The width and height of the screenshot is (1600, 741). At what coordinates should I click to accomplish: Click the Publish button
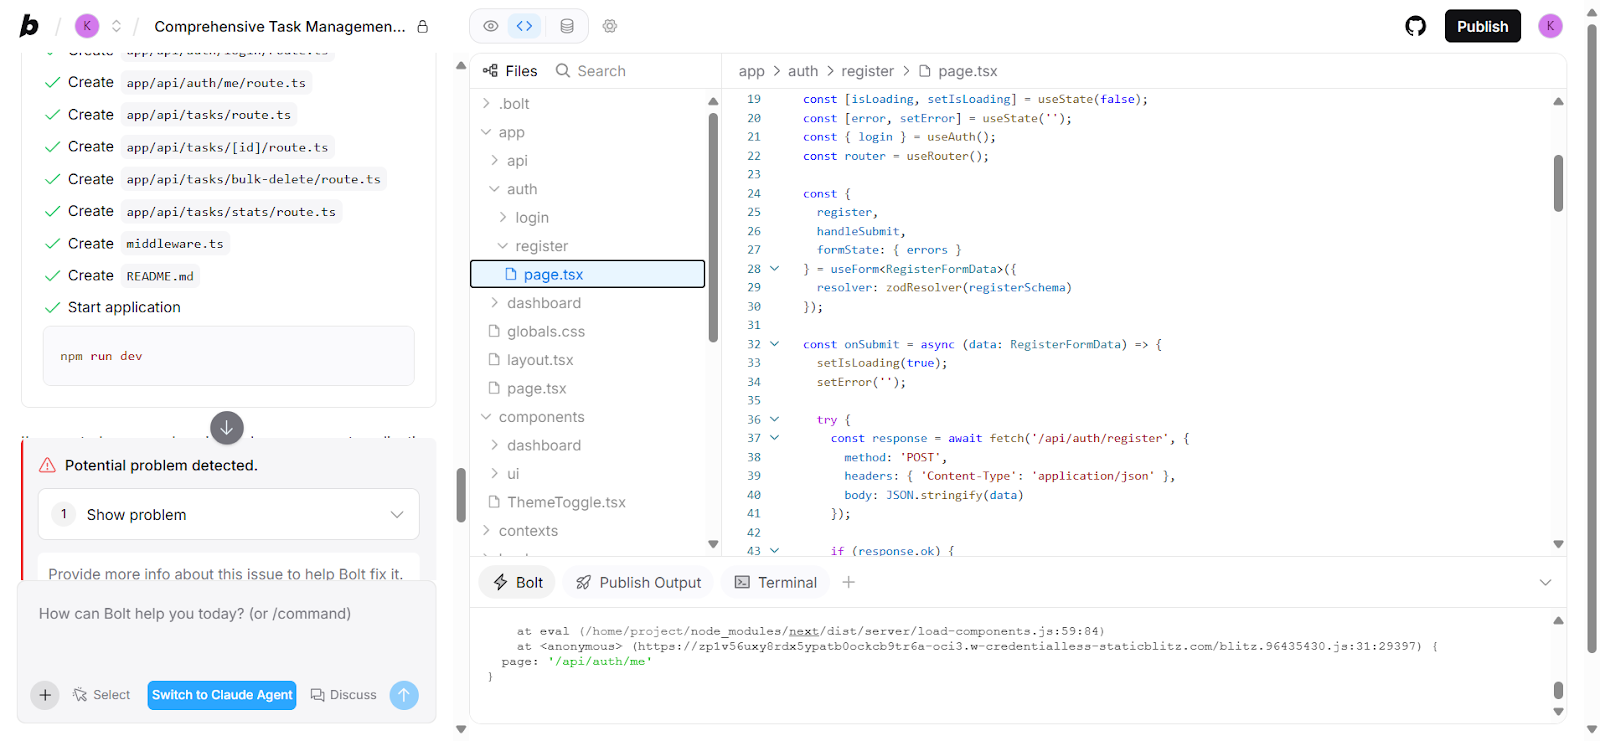1482,26
